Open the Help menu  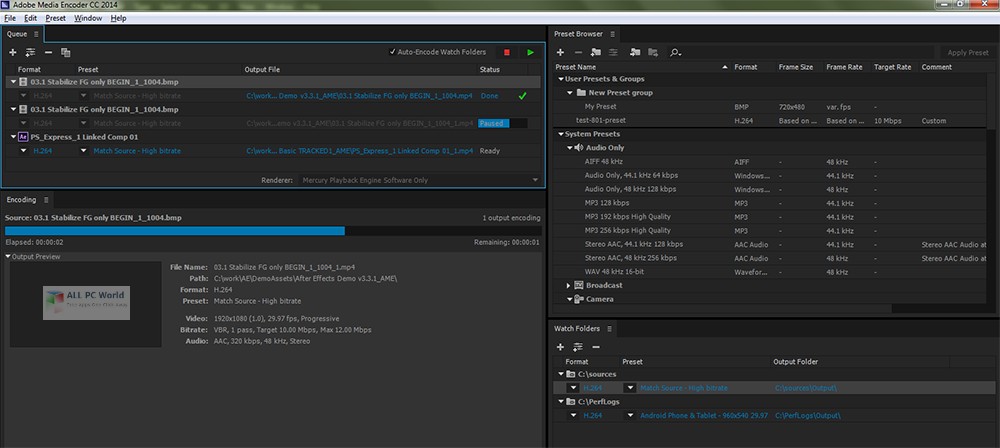tap(119, 19)
